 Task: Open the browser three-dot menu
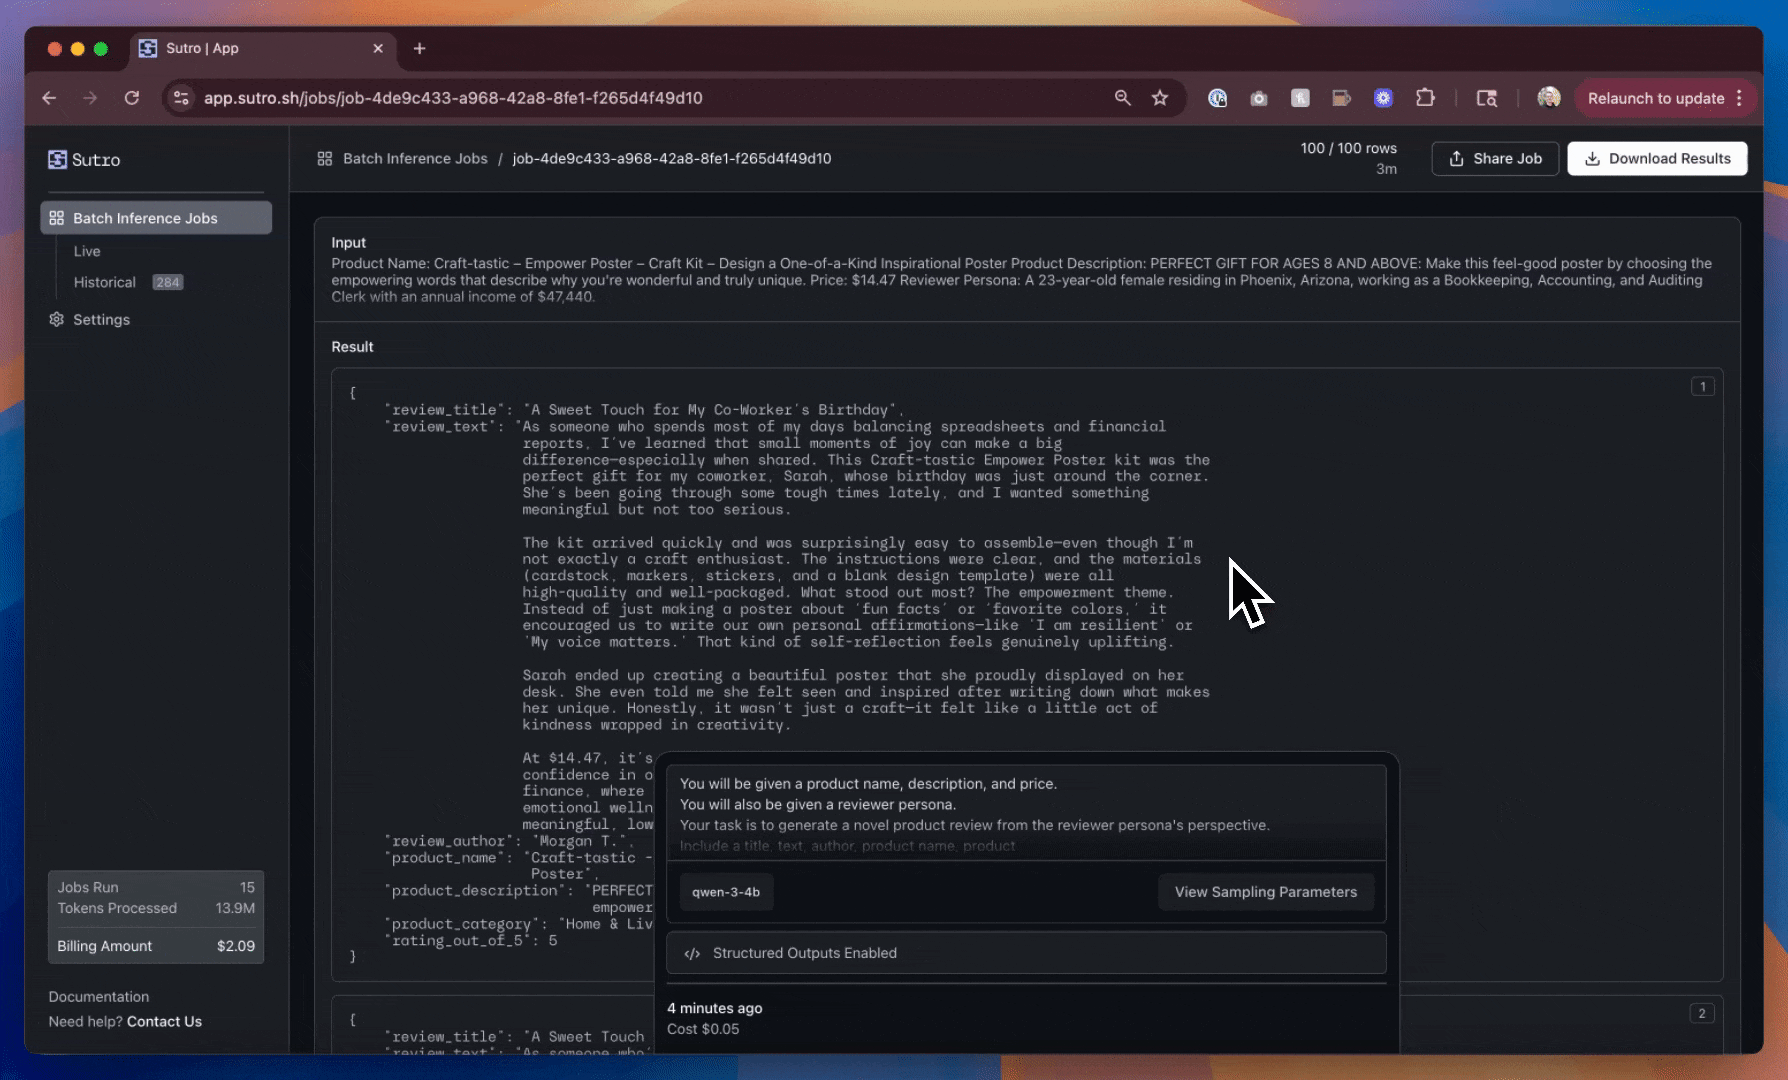[x=1740, y=98]
